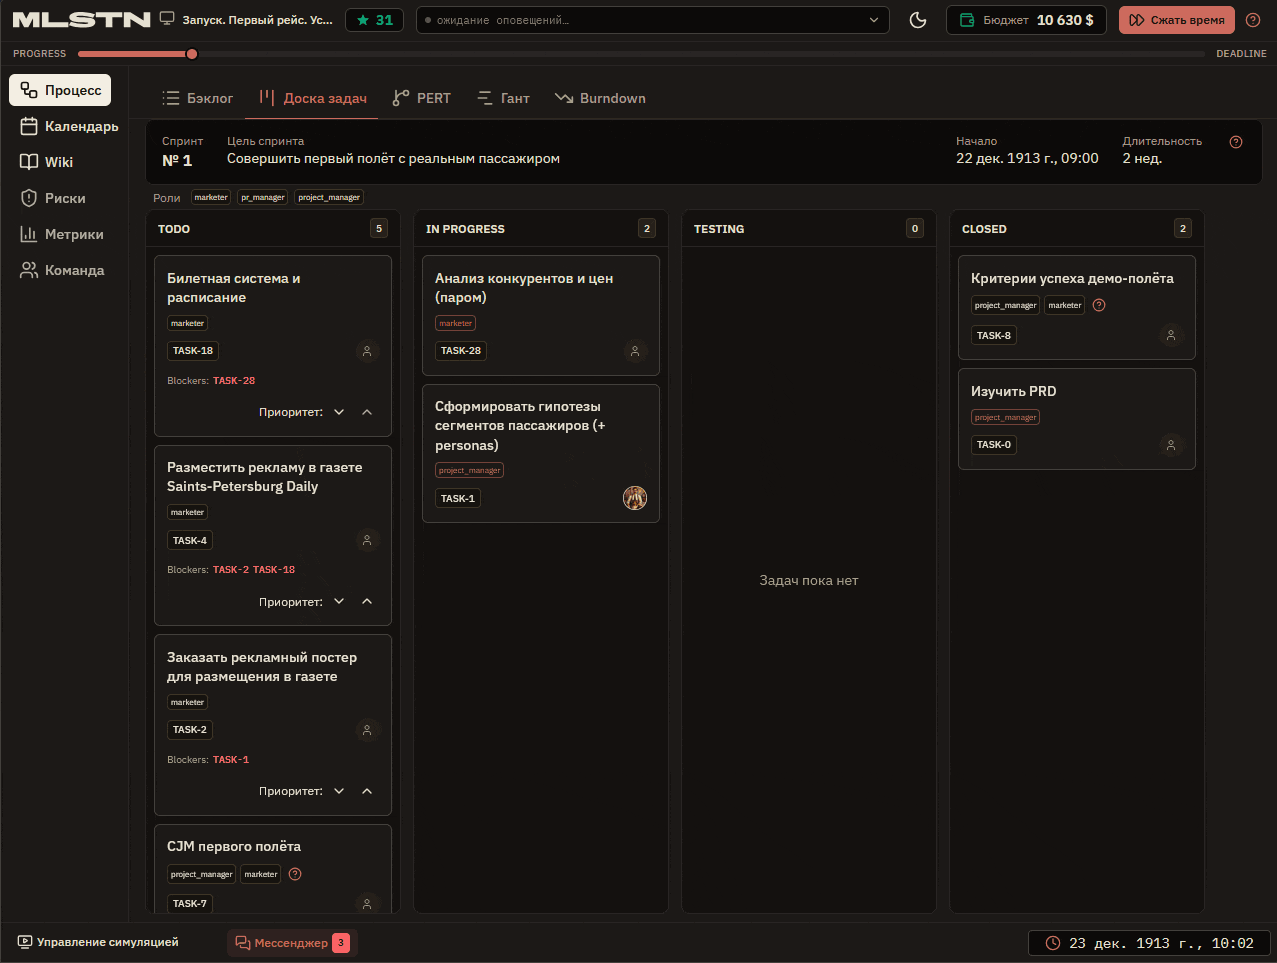Click the priority down chevron on Saints-Petersburg Daily card

pos(339,601)
